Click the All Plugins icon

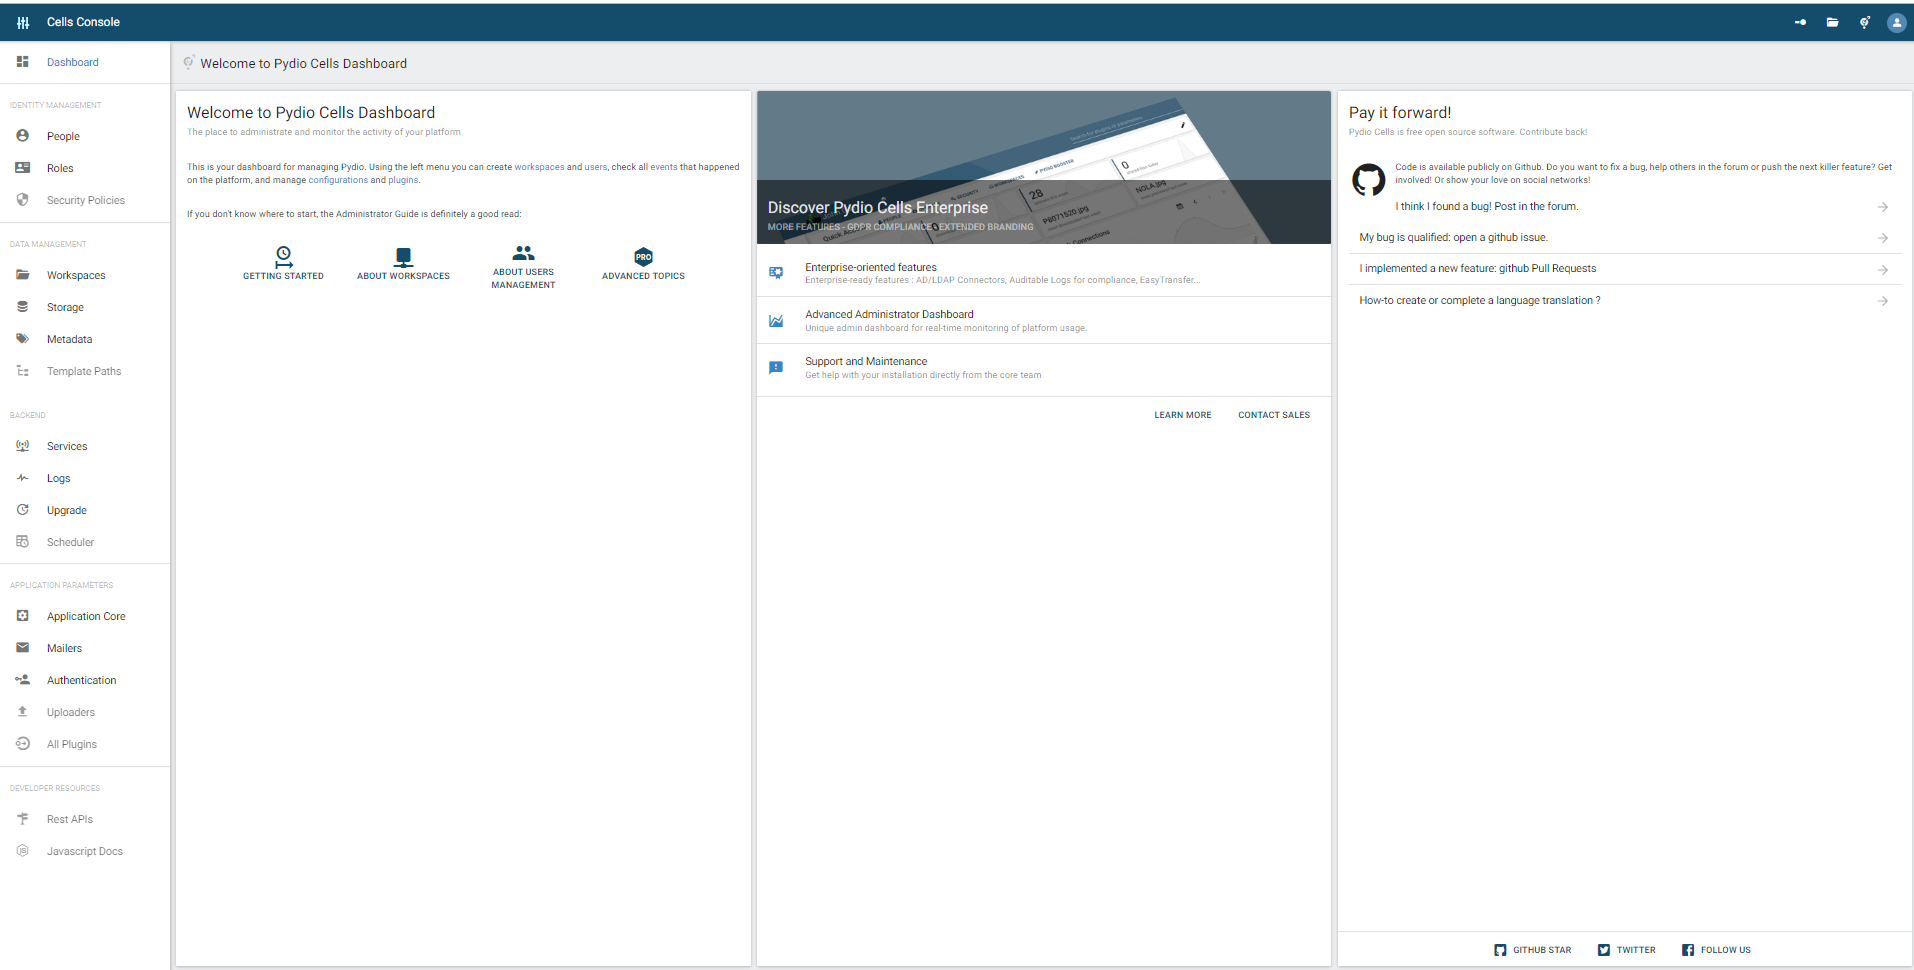point(22,744)
